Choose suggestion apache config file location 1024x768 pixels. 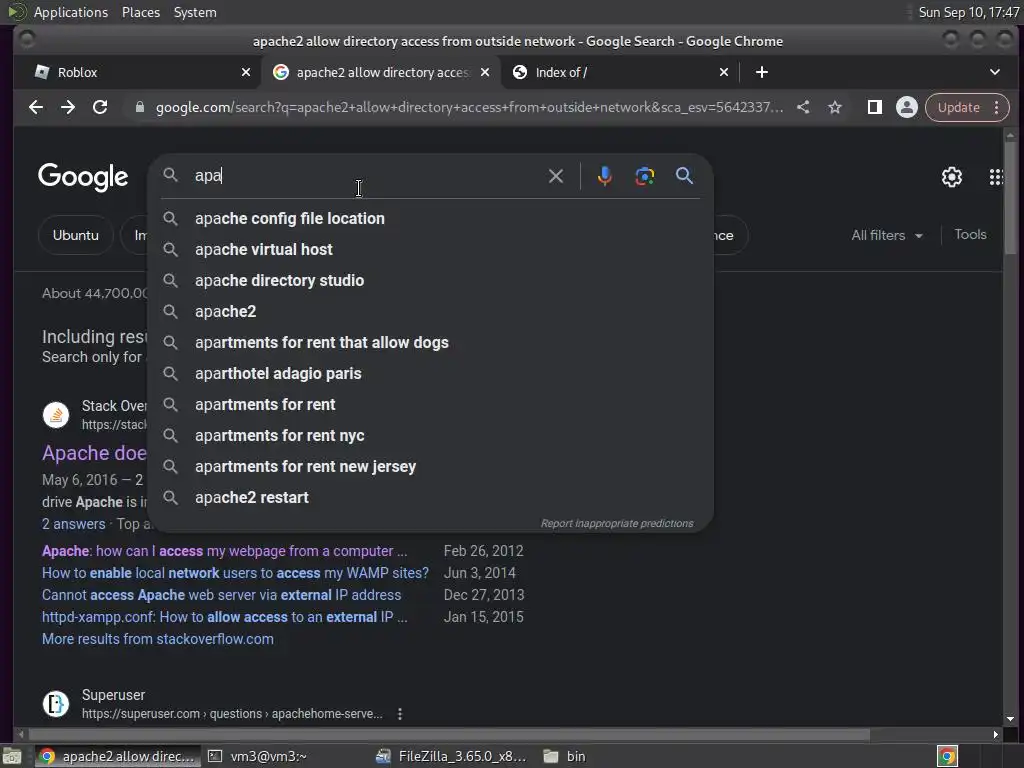(431, 218)
